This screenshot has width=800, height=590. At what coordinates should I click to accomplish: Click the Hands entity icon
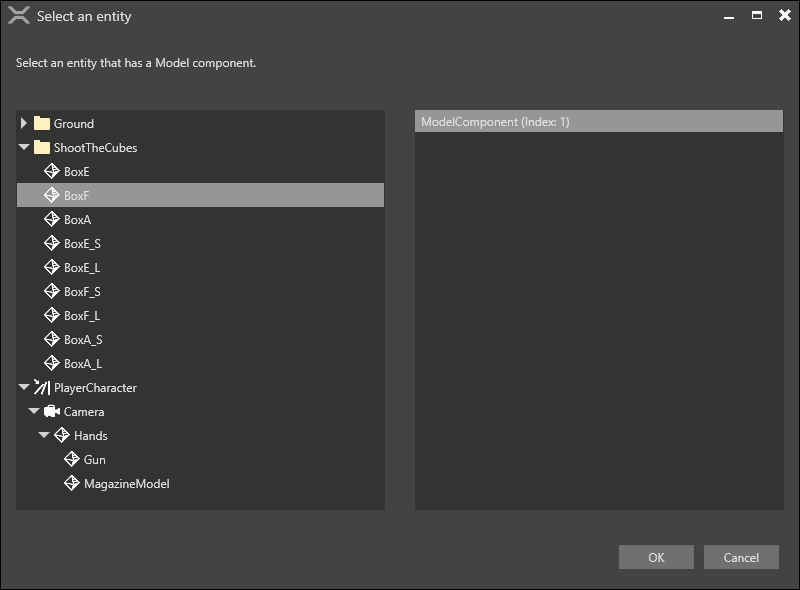tap(62, 436)
